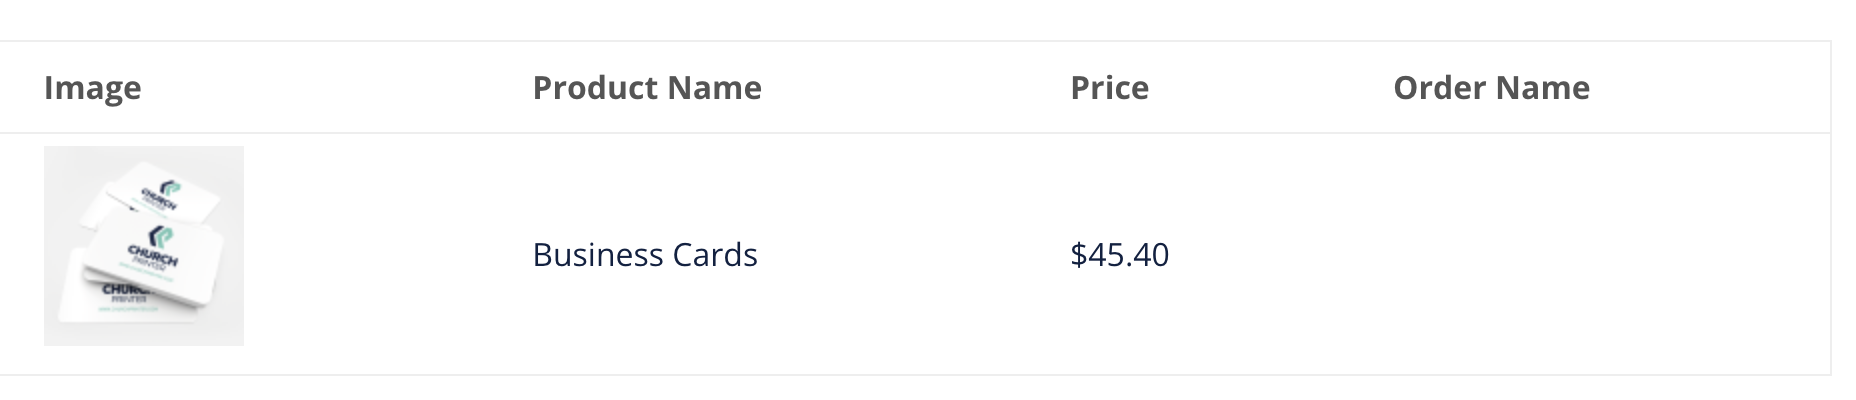
Task: Click the Order Name column header
Action: pos(1492,88)
